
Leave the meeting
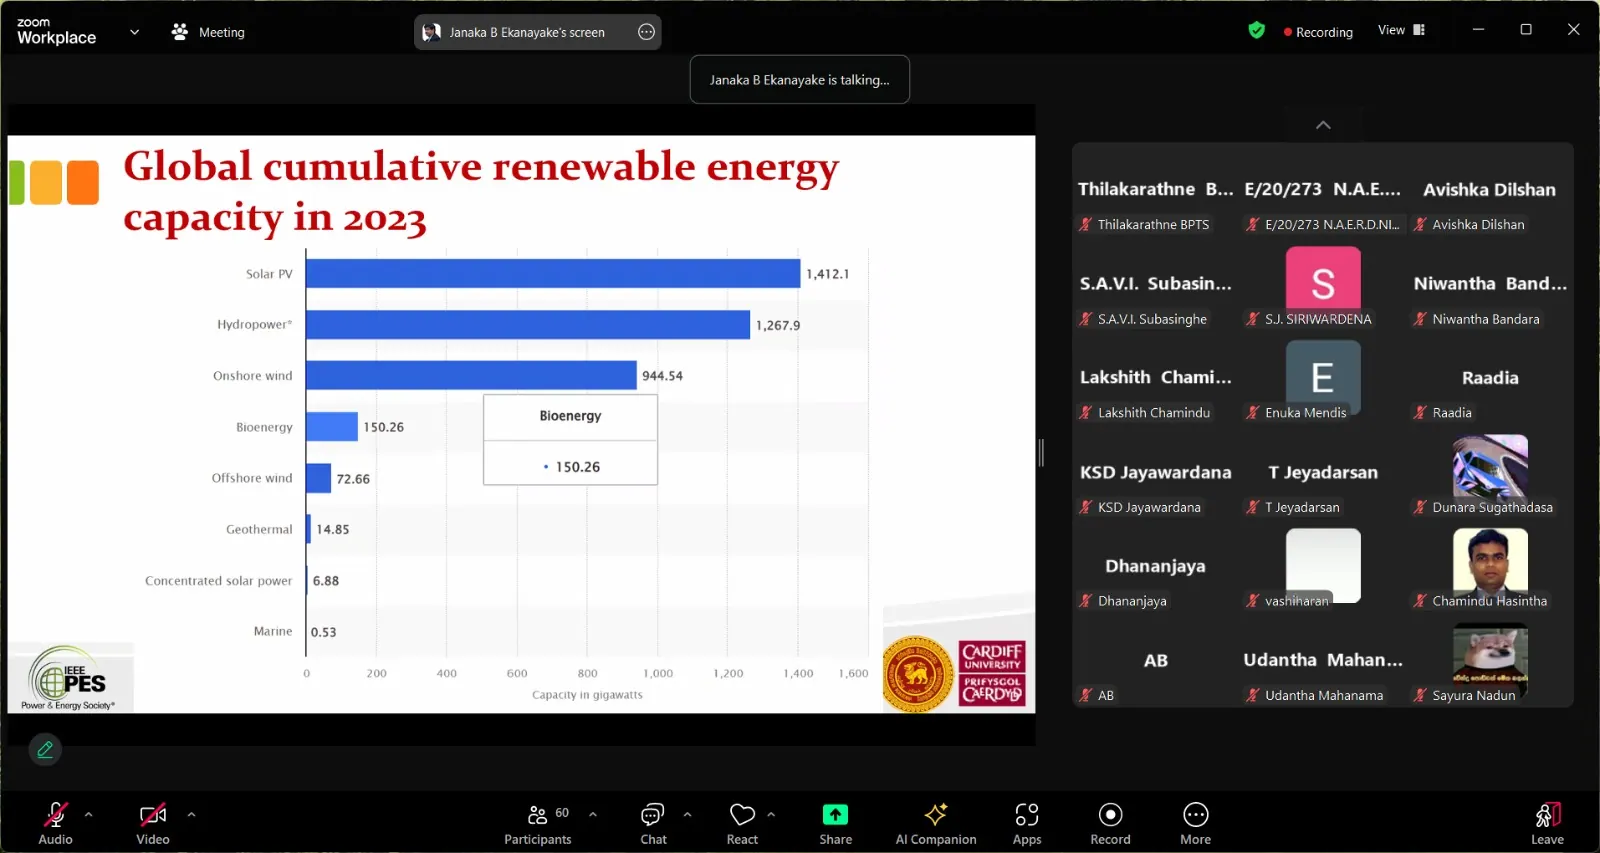[1547, 823]
